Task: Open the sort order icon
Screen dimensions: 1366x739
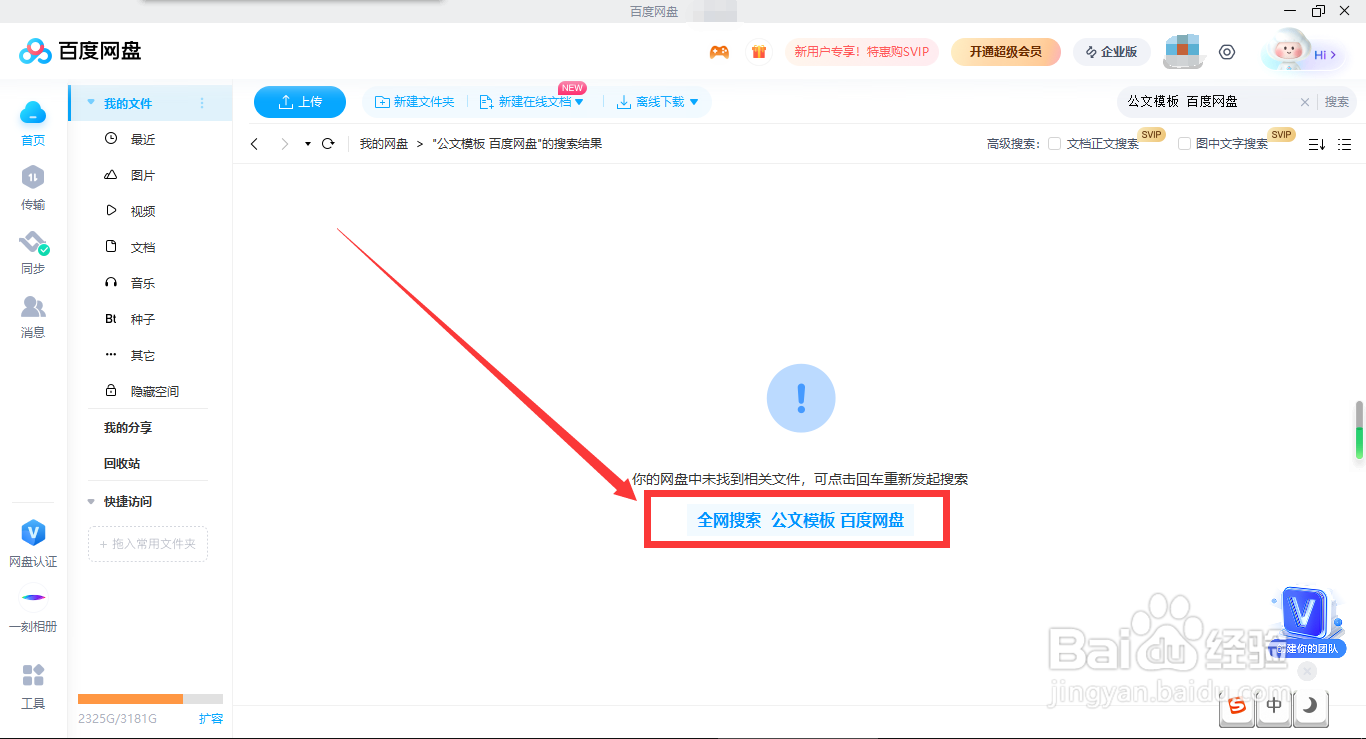Action: 1317,144
